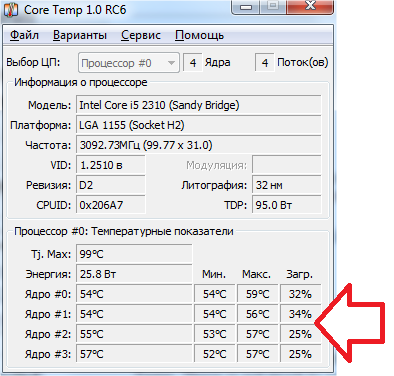The image size is (394, 376).
Task: Click the LGA 1155 (Socket H2) platform value
Action: coord(199,125)
